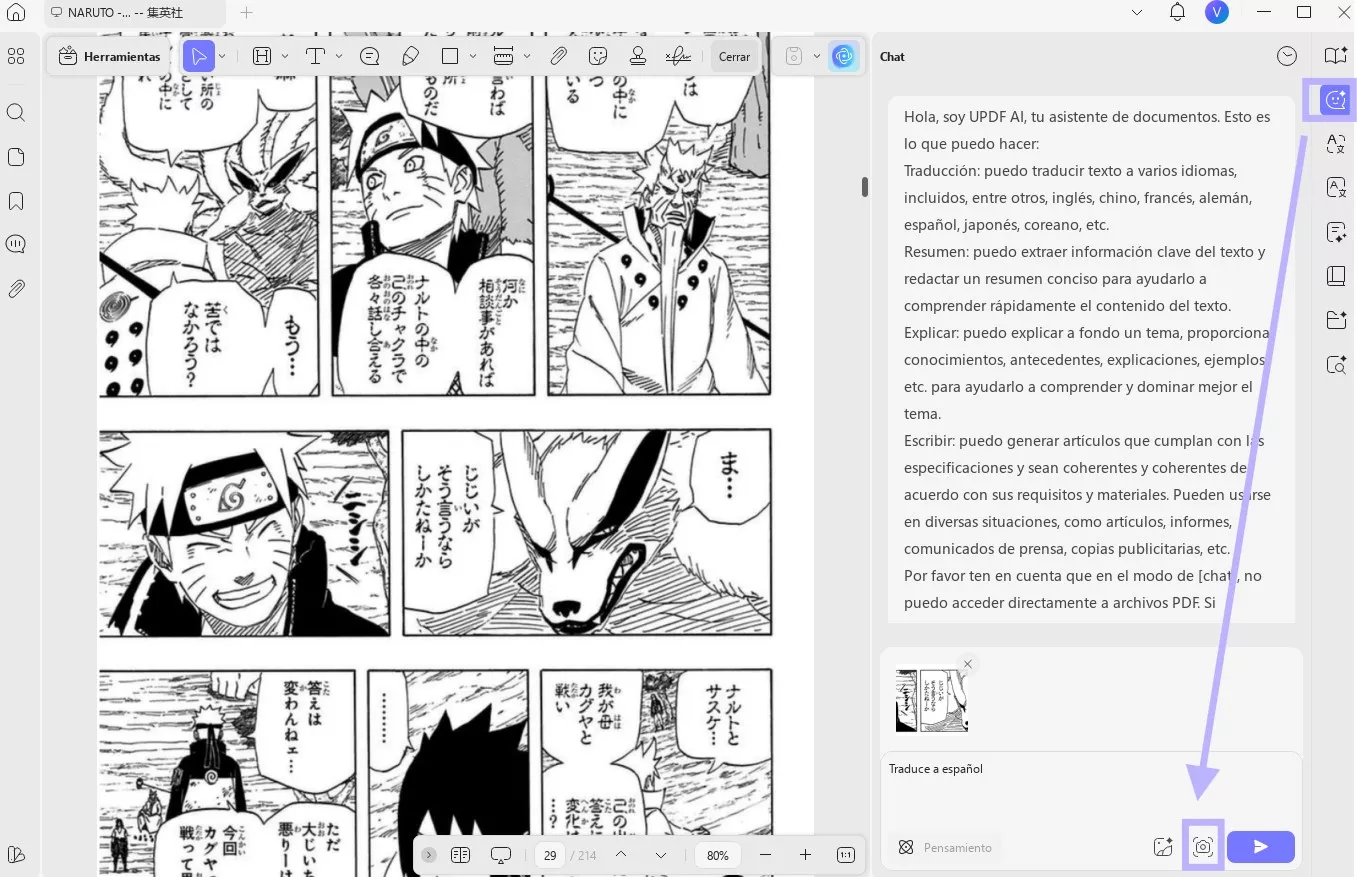
Task: Toggle the UPDF AI button in toolbar
Action: tap(844, 56)
